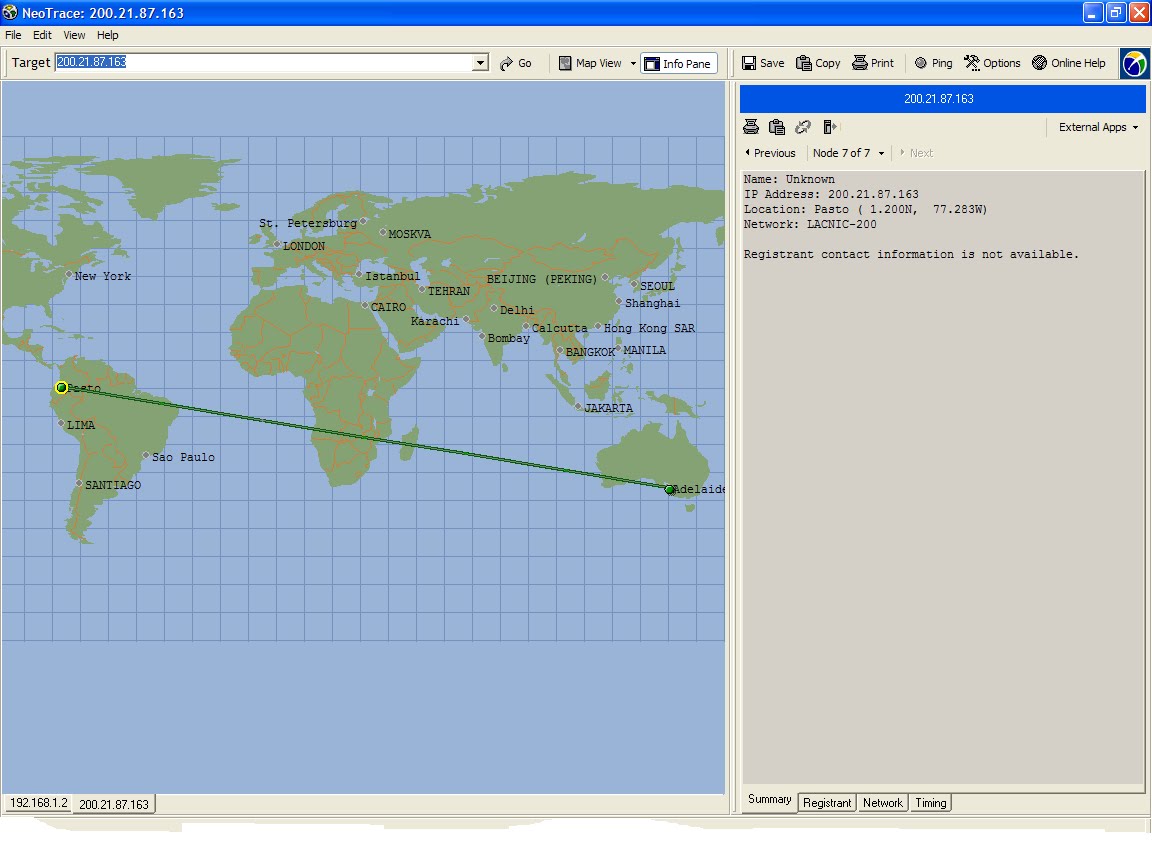Viewport: 1152px width, 864px height.
Task: Click the export icon in the info pane
Action: pyautogui.click(x=829, y=126)
